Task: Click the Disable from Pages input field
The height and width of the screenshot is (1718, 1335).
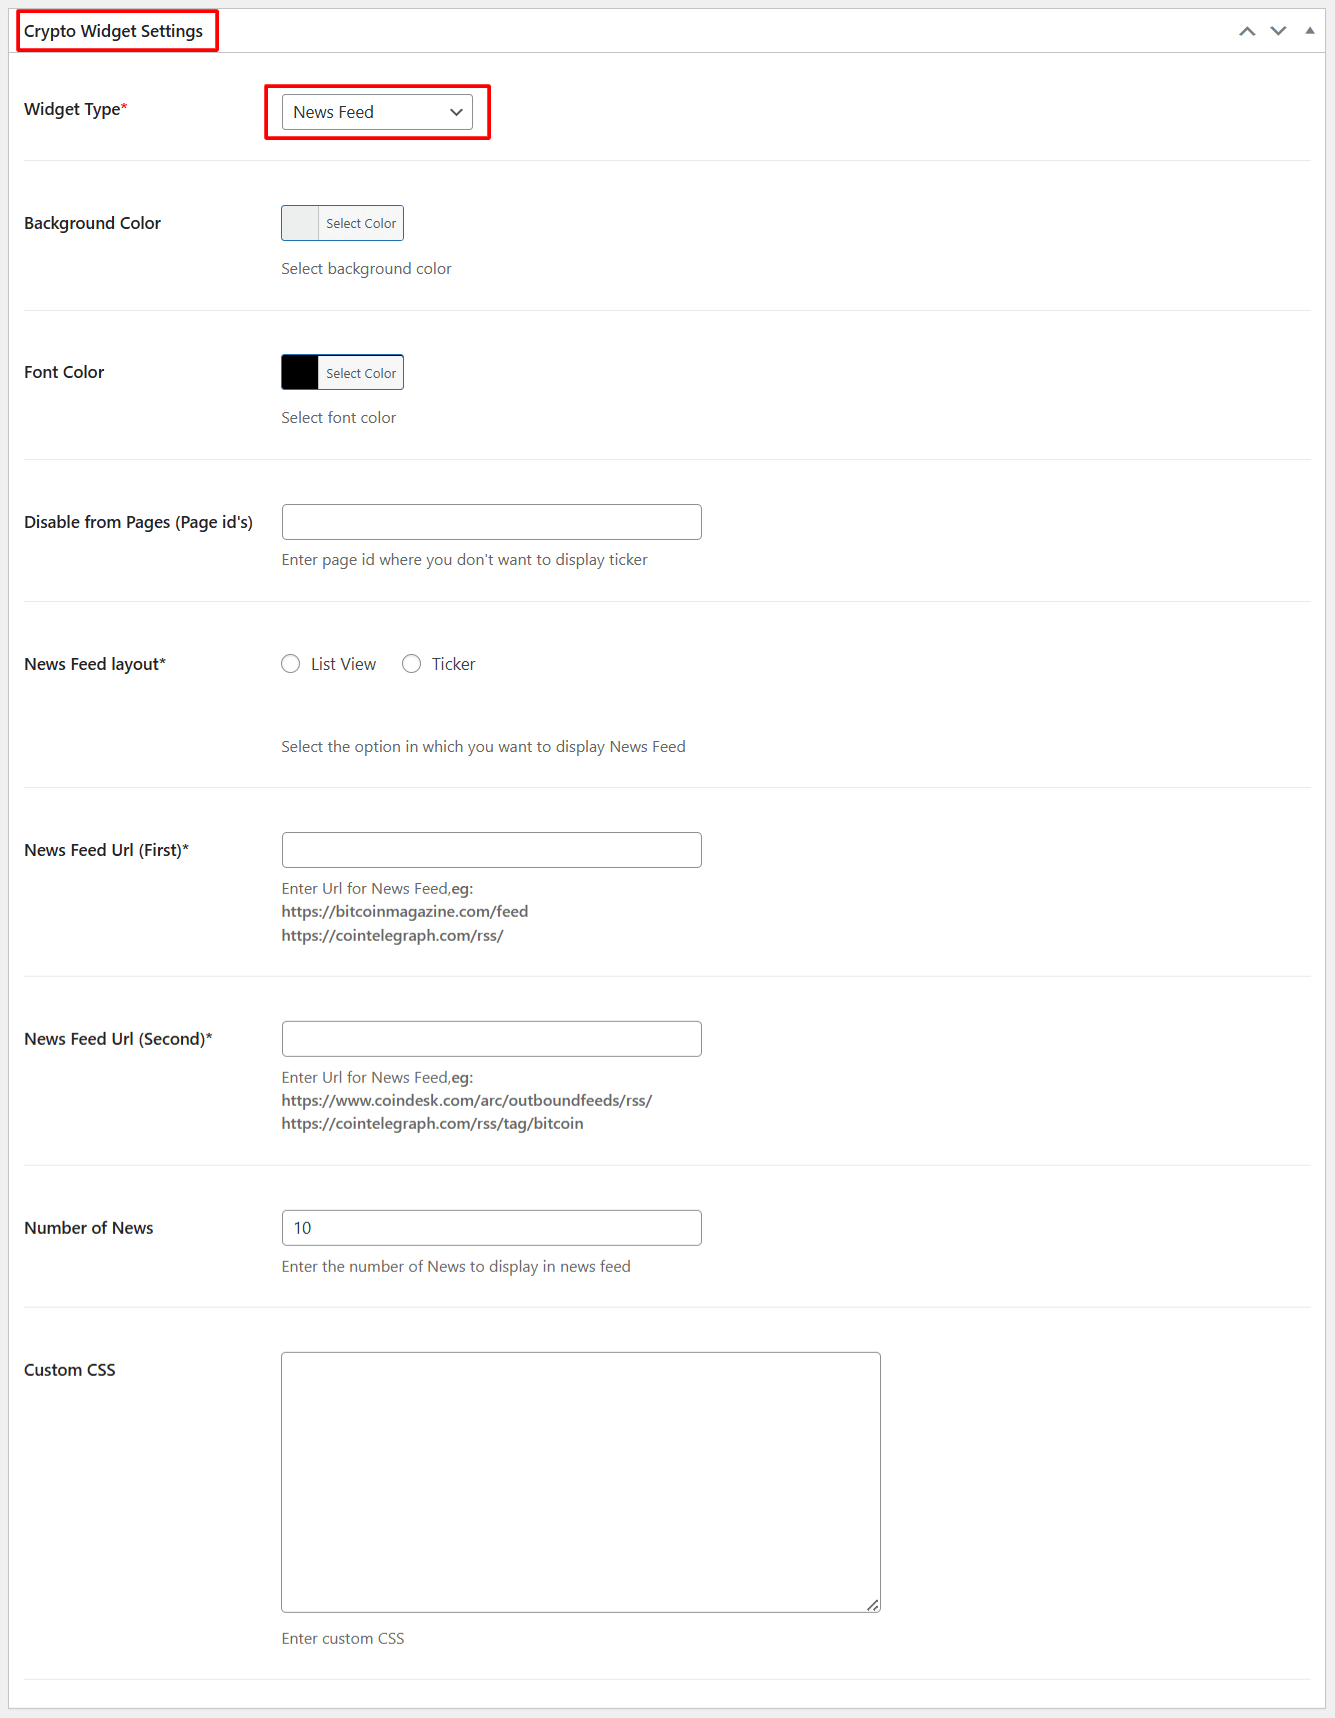Action: (x=491, y=522)
